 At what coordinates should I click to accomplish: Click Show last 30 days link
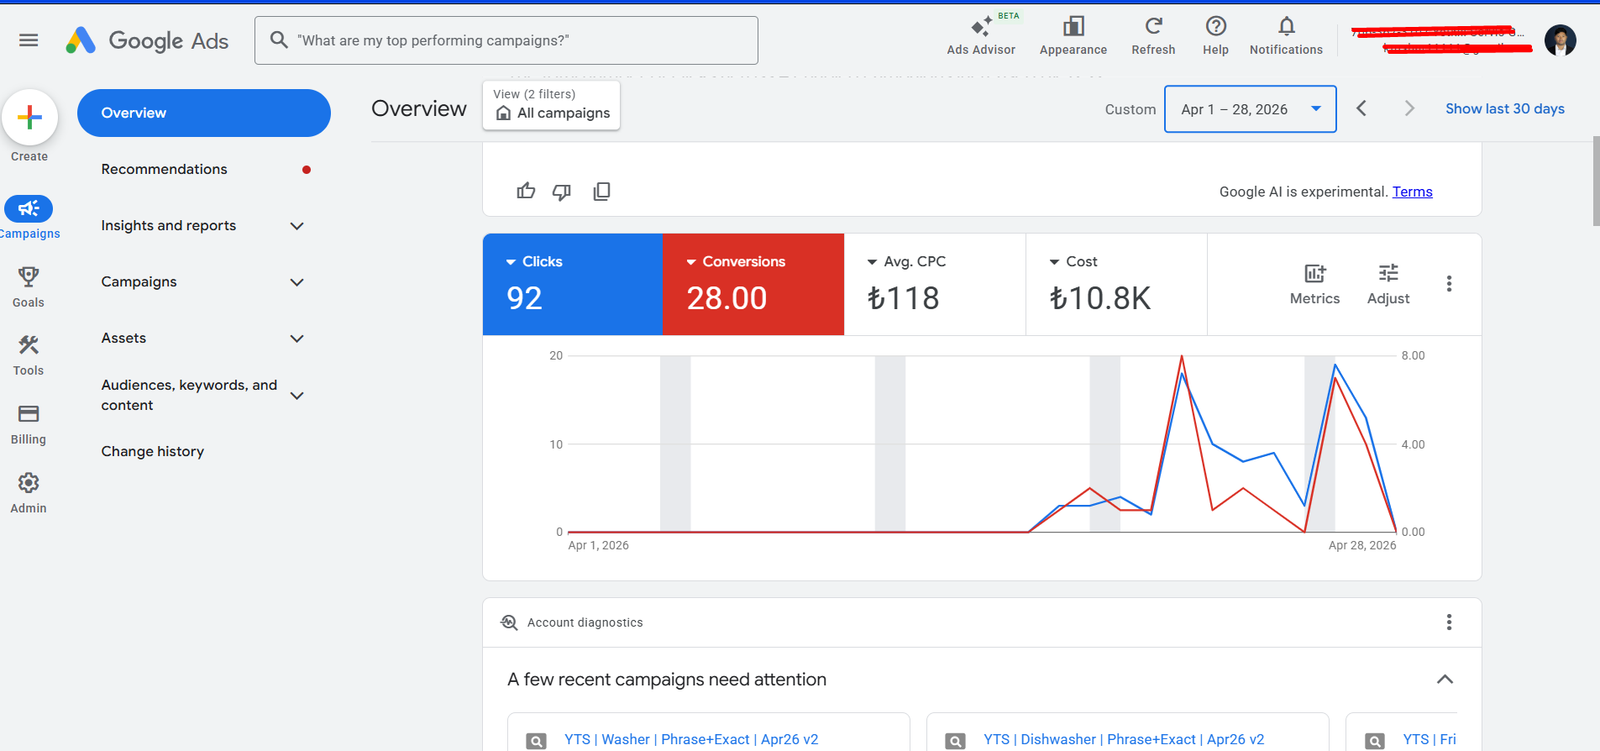[x=1505, y=109]
